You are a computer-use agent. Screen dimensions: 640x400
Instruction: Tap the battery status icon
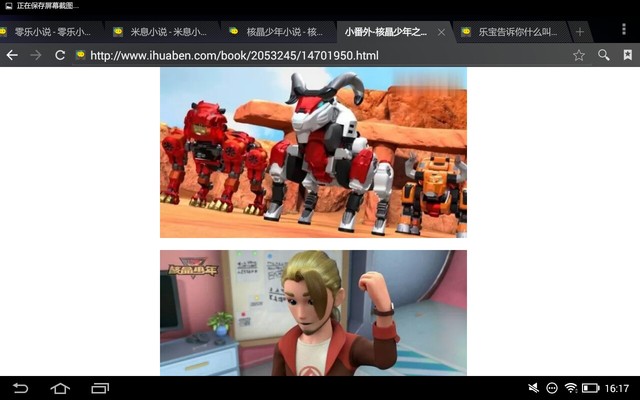pyautogui.click(x=590, y=388)
